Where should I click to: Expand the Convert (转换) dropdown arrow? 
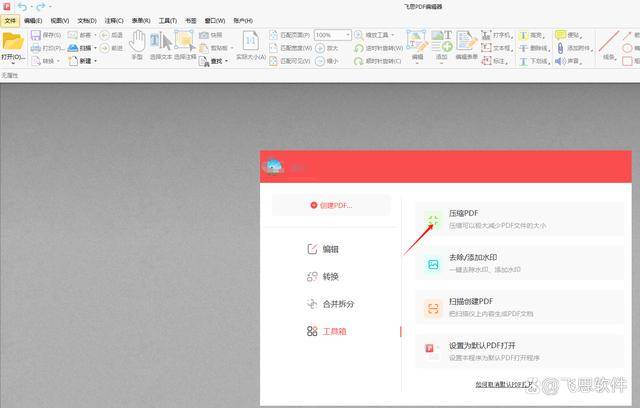[x=58, y=61]
